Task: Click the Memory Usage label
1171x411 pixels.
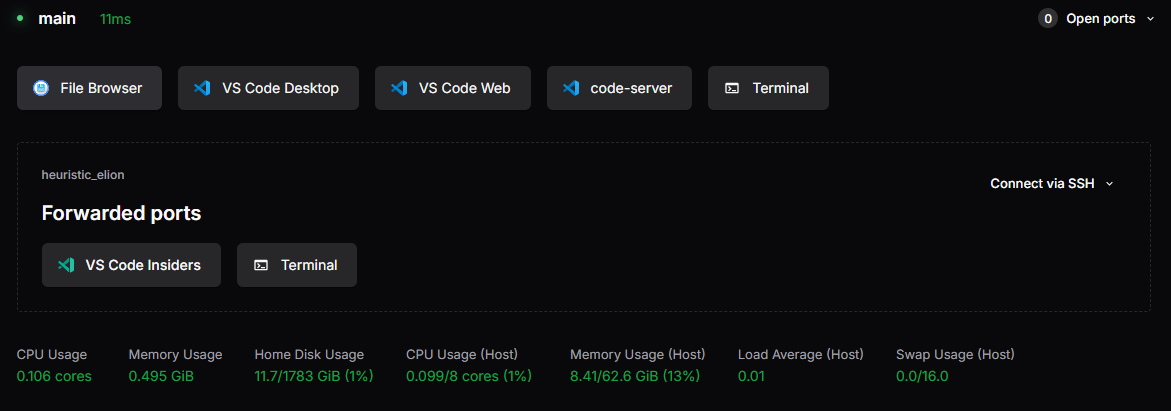Action: [175, 354]
